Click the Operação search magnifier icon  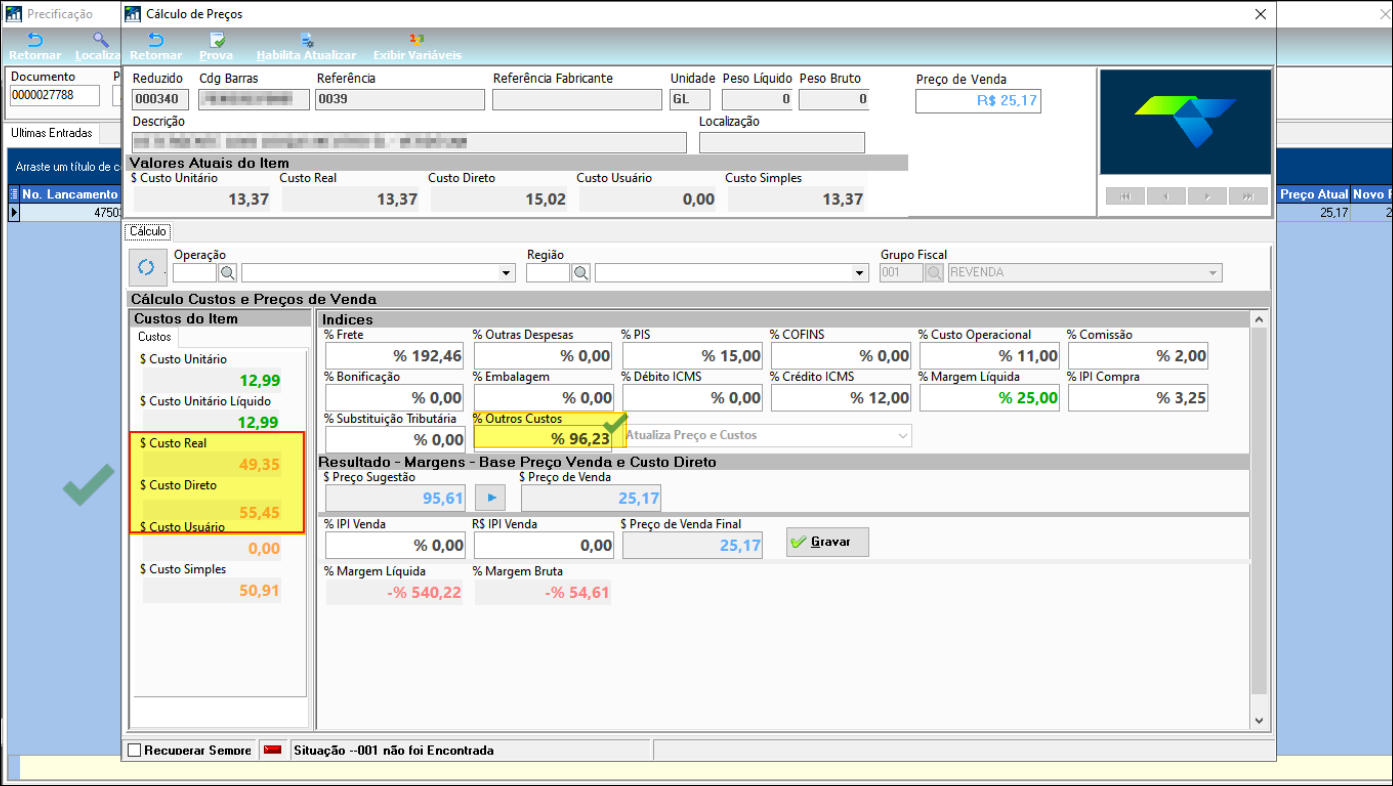(228, 273)
